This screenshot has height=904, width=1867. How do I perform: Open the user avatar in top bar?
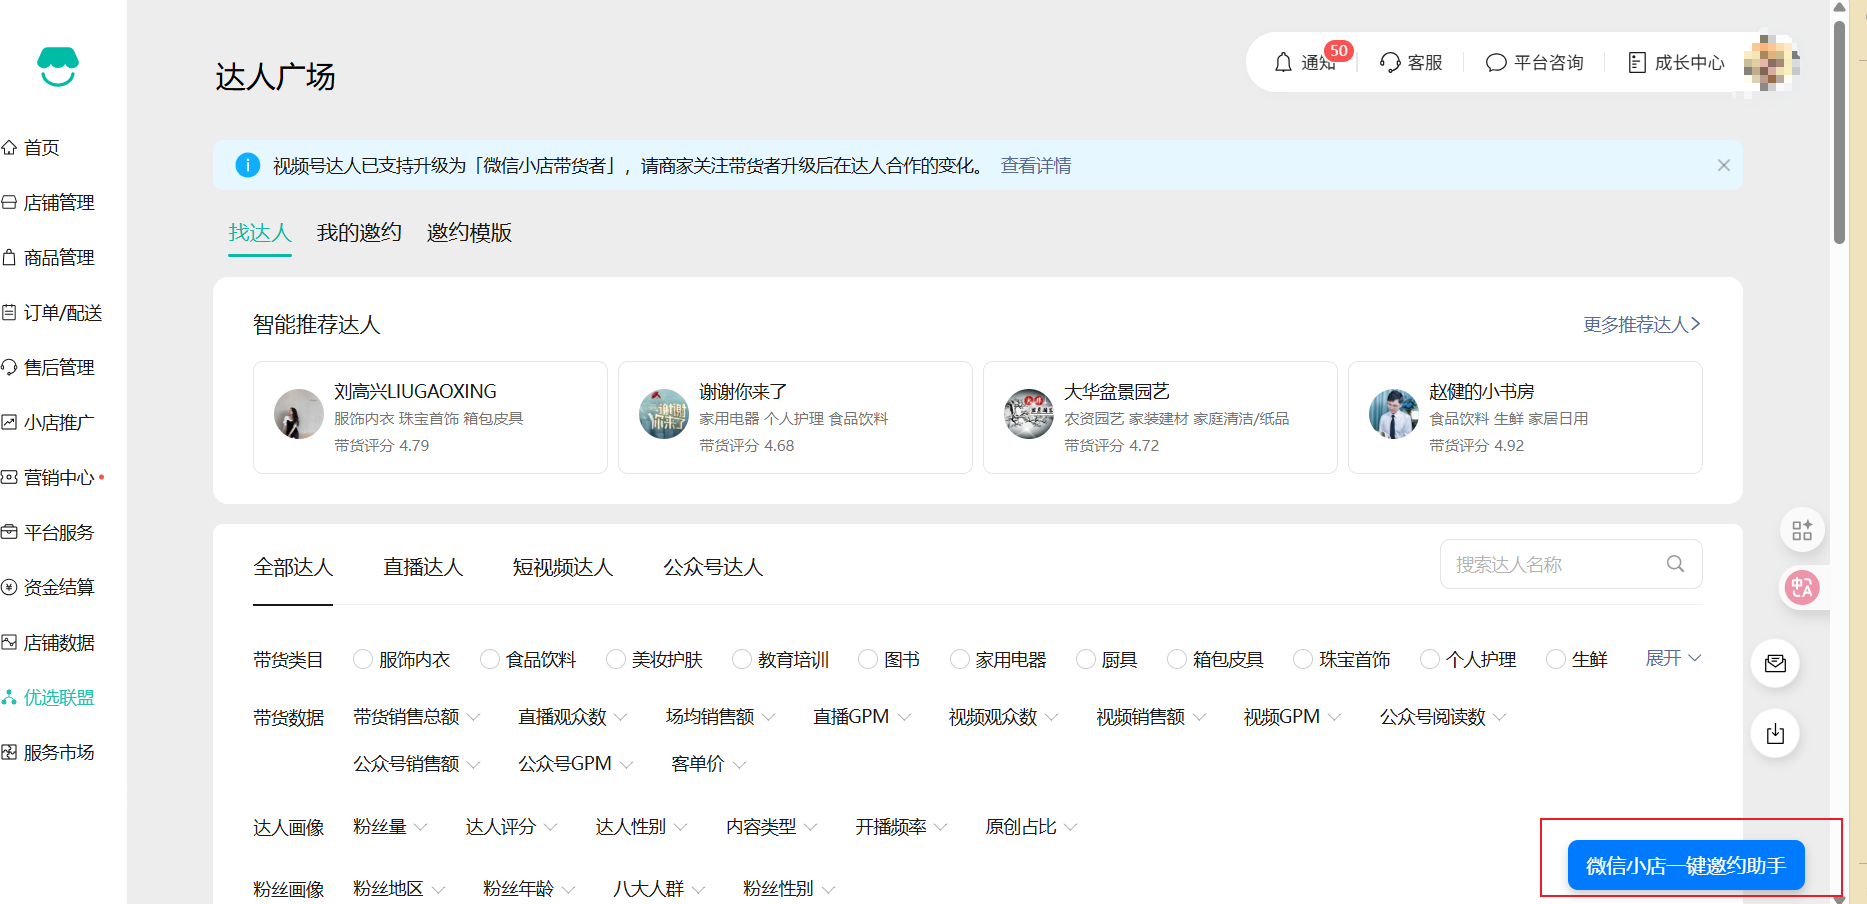(x=1771, y=63)
